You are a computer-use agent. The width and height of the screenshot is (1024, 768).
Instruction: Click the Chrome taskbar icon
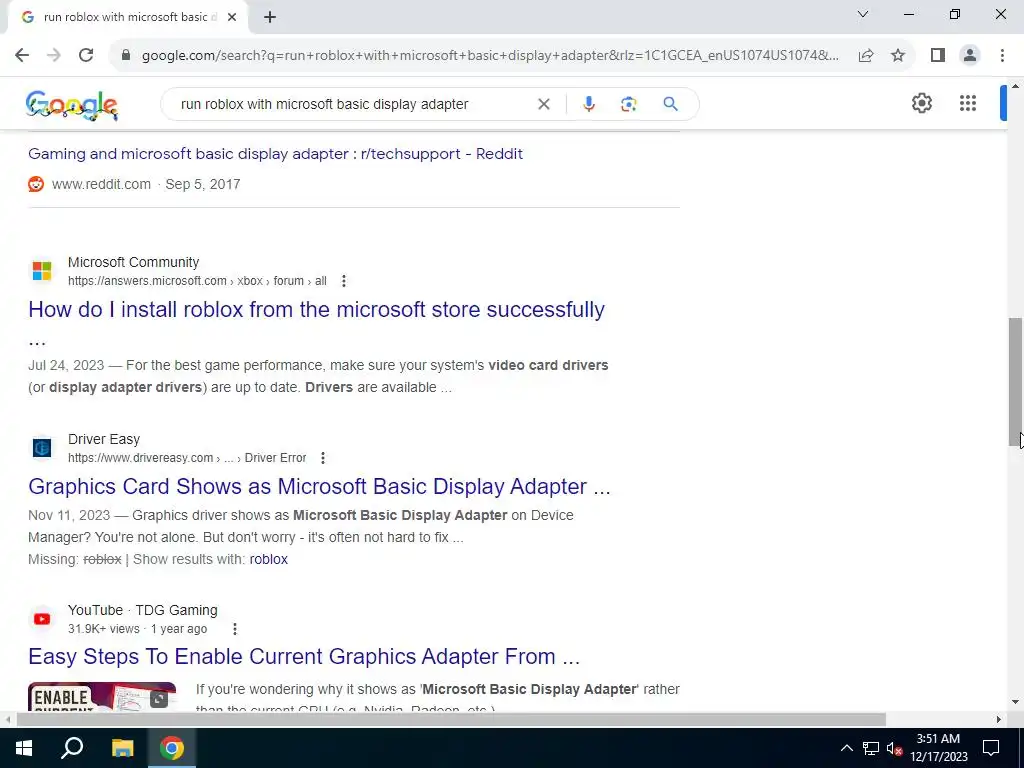point(172,748)
